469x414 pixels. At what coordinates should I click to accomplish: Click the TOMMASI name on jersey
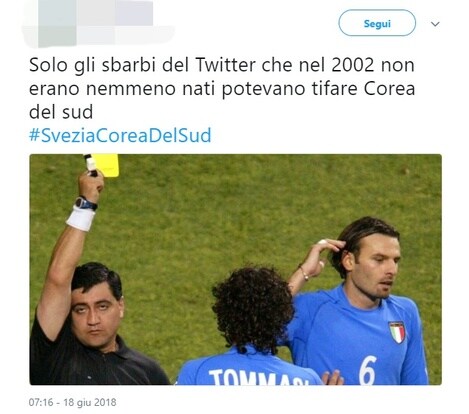[260, 377]
